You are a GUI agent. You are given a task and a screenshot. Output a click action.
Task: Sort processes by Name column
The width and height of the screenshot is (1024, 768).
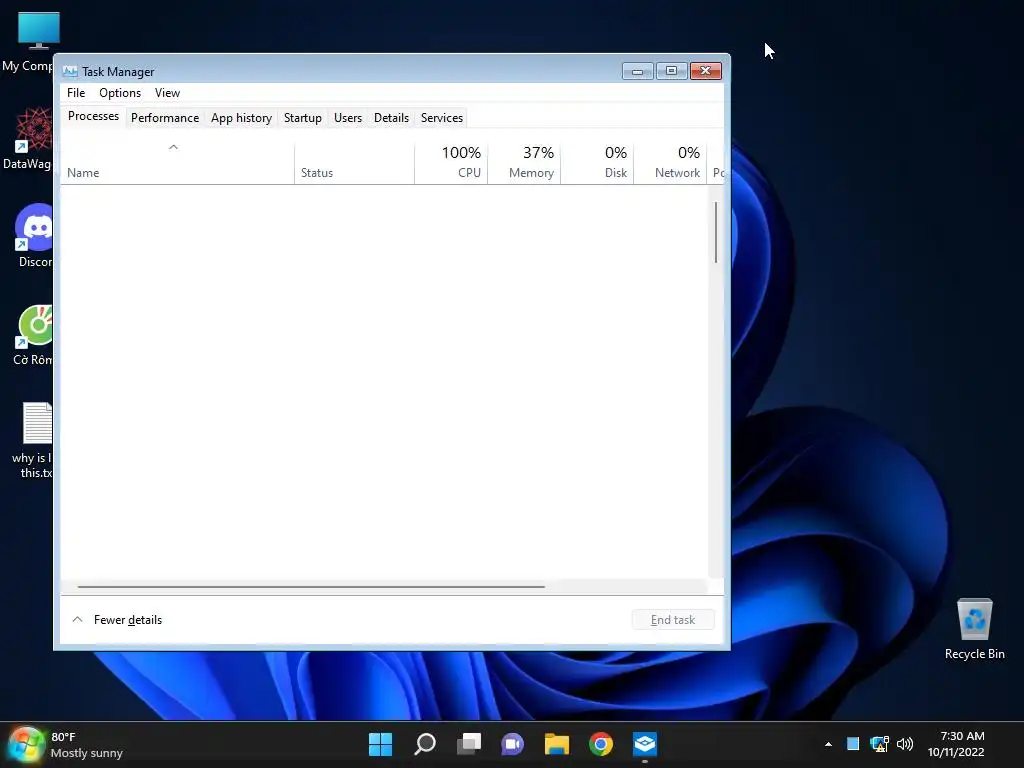coord(177,162)
